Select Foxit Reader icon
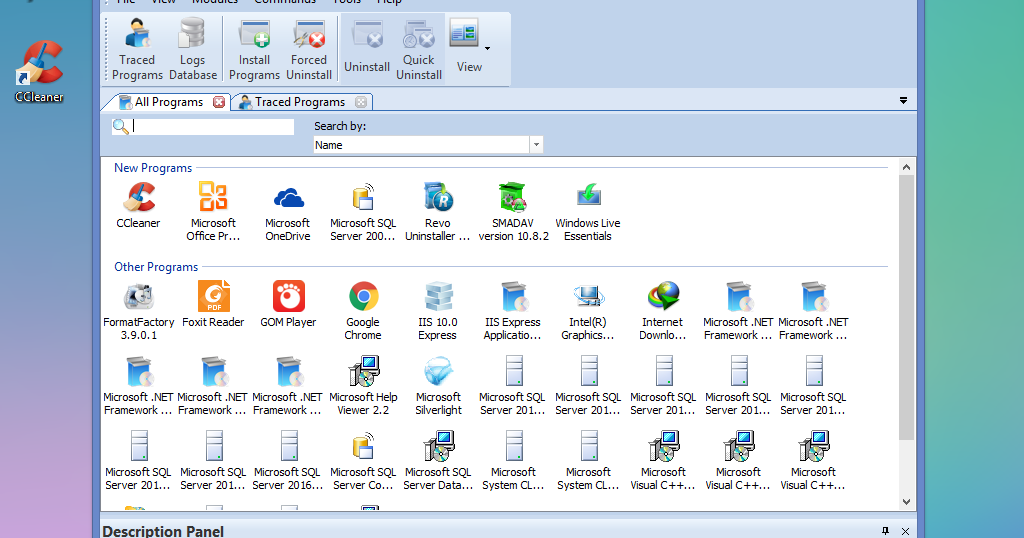 214,305
